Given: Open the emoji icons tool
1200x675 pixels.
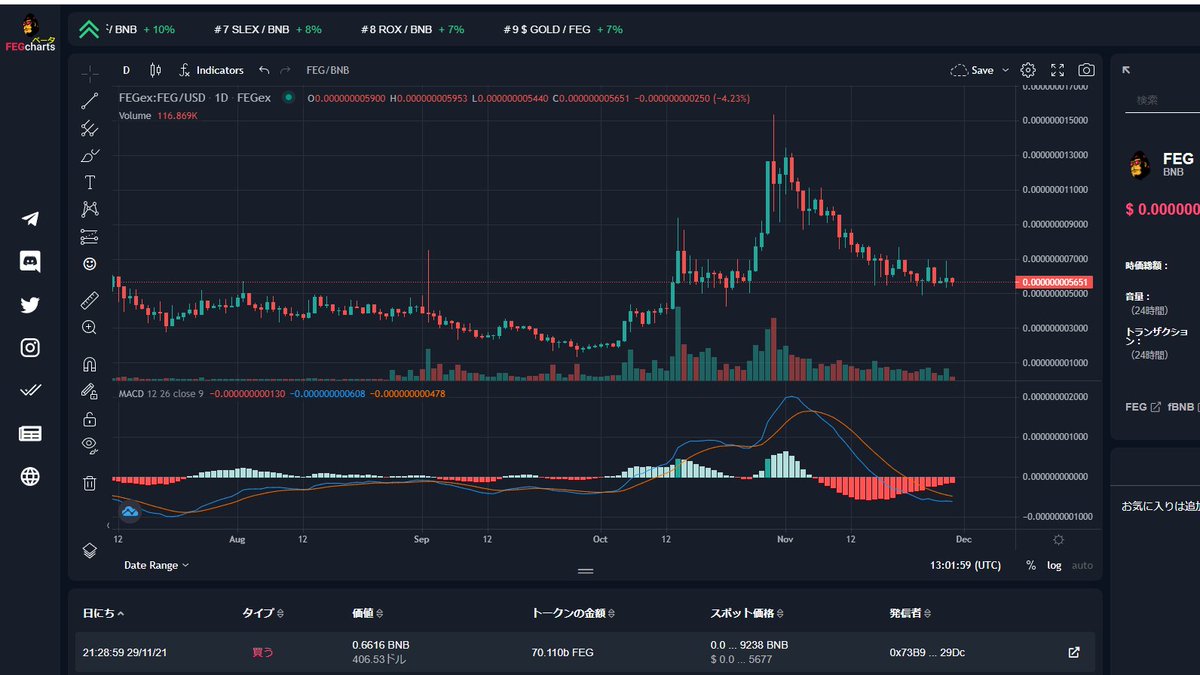Looking at the screenshot, I should [x=89, y=264].
